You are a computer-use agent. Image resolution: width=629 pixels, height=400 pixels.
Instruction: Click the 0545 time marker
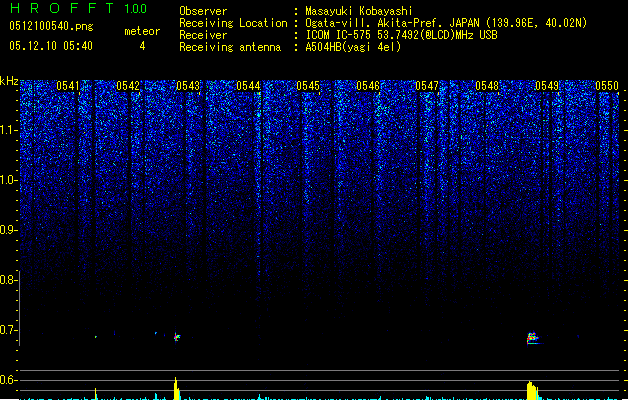[308, 86]
